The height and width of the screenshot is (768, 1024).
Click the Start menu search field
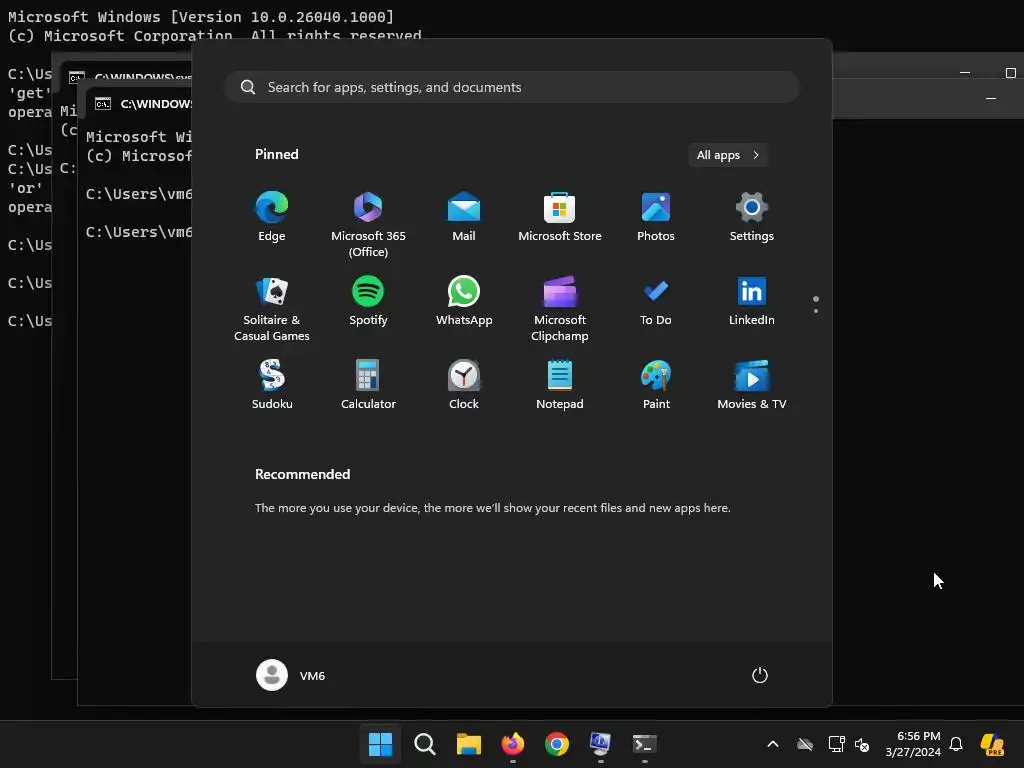(511, 88)
